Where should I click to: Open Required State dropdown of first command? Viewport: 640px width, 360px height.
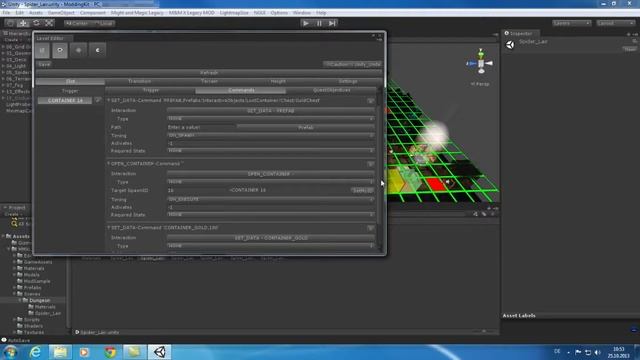(271, 151)
